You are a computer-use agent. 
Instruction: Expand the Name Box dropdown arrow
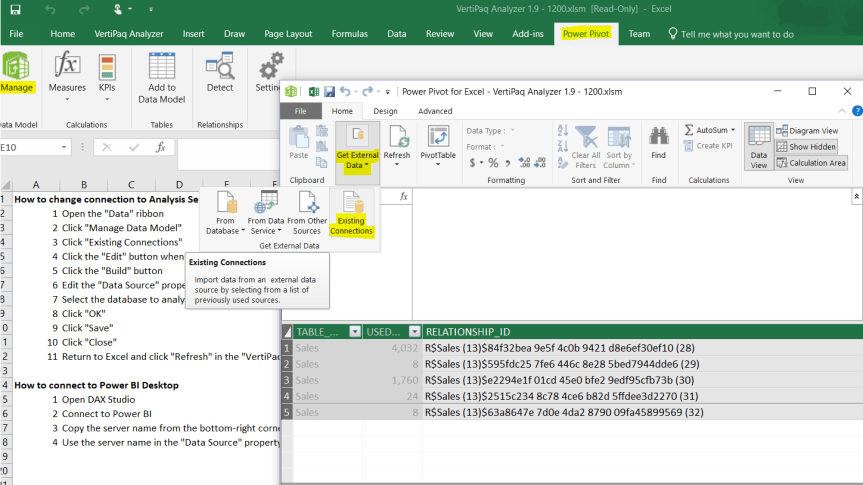[64, 147]
